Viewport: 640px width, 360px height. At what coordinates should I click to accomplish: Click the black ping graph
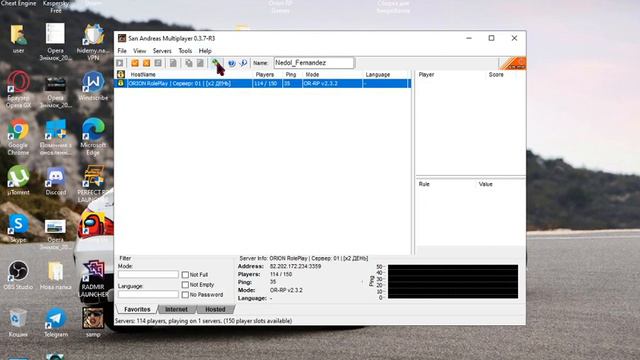click(453, 282)
